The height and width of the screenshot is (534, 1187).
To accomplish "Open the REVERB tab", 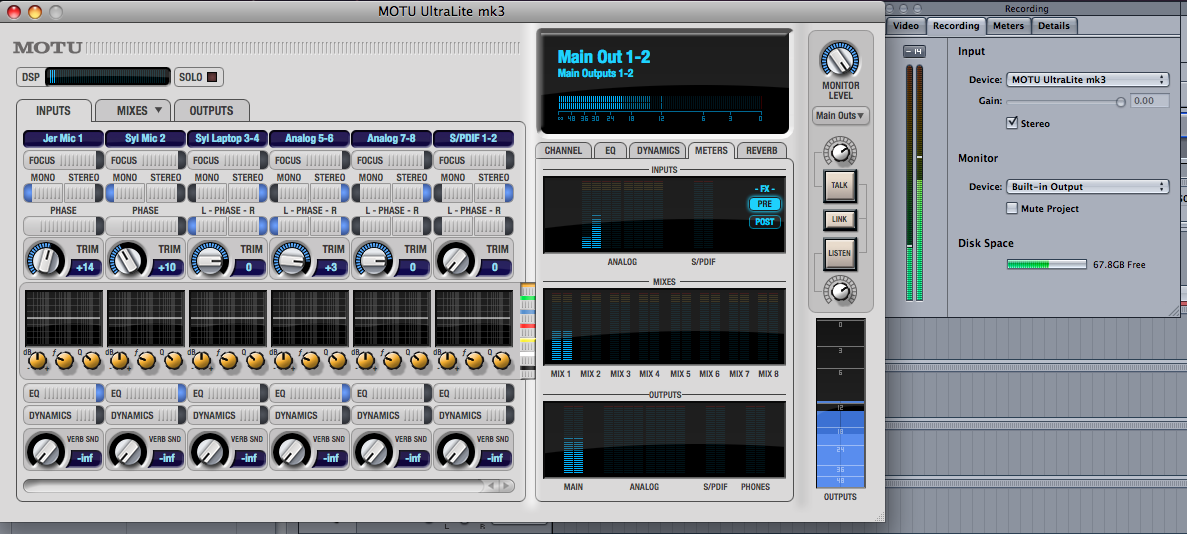I will click(x=762, y=150).
